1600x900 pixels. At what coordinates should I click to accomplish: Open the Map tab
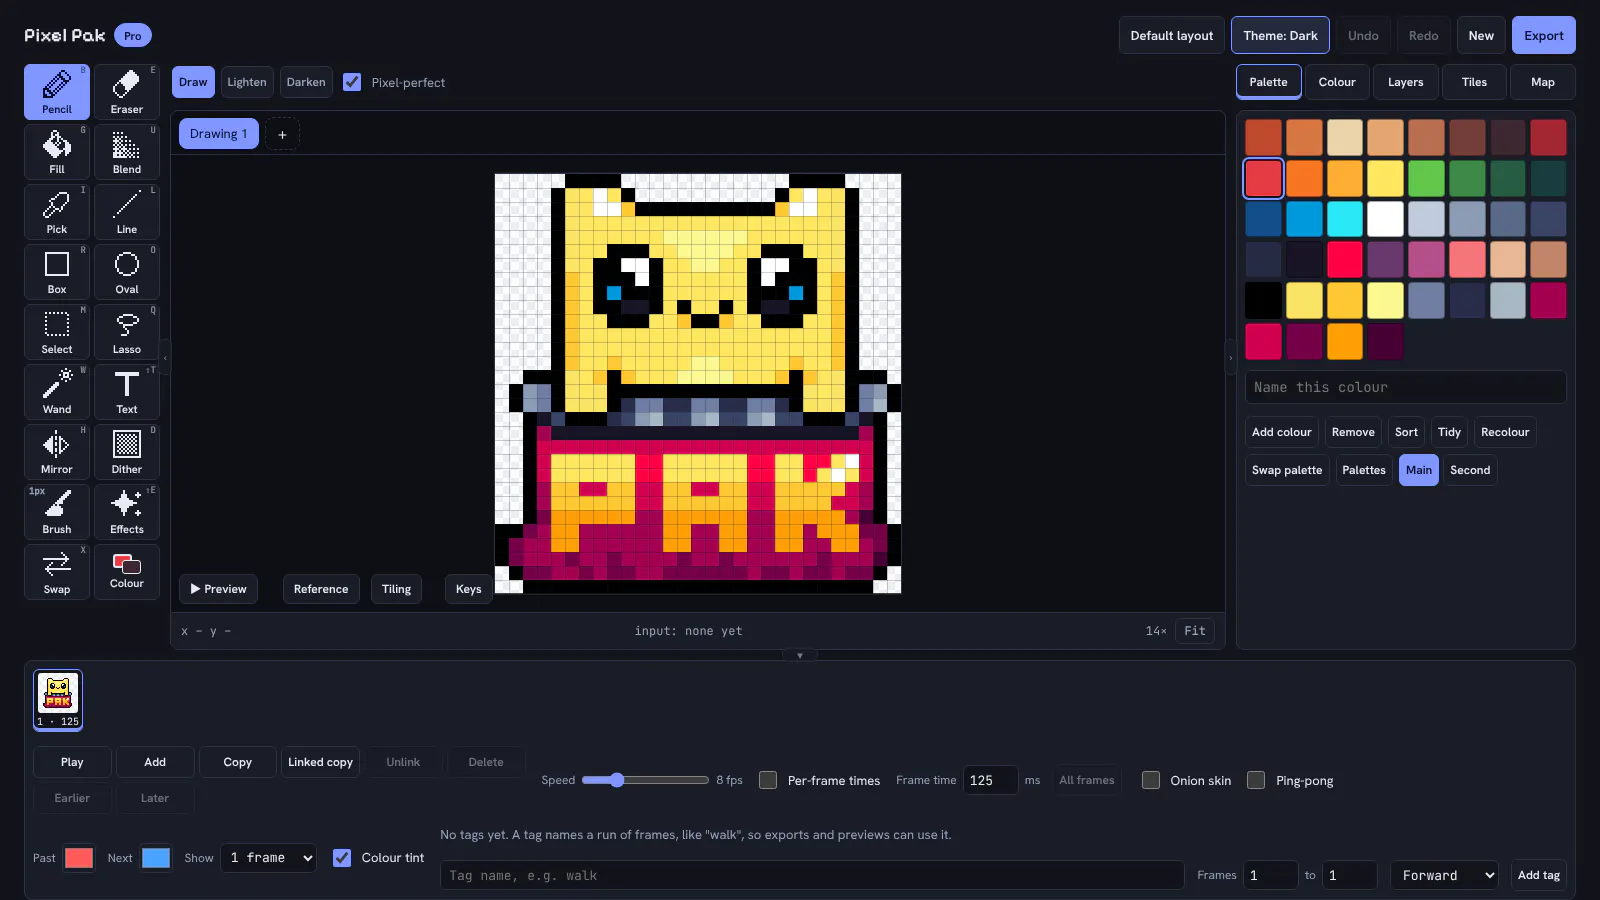[1543, 82]
